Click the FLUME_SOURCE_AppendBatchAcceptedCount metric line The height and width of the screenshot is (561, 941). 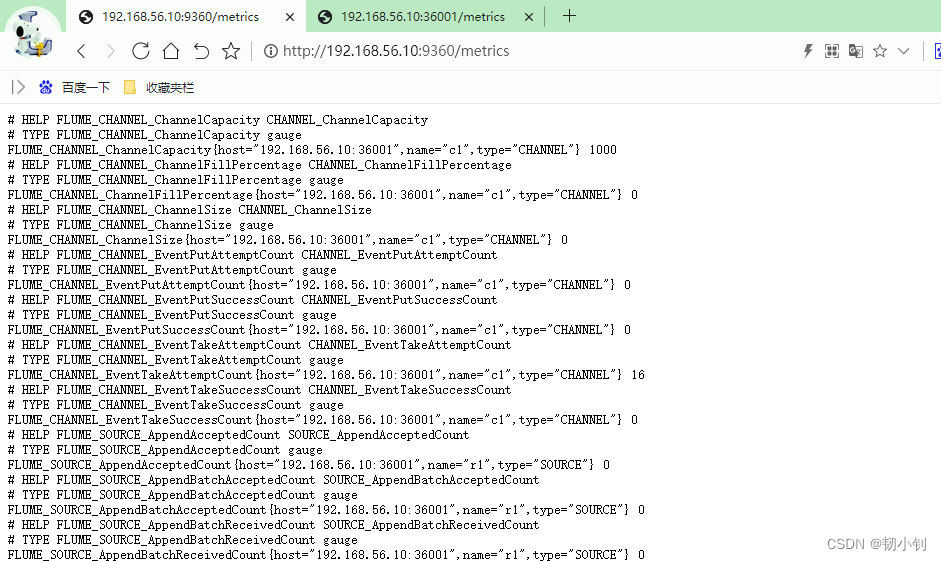(x=326, y=510)
